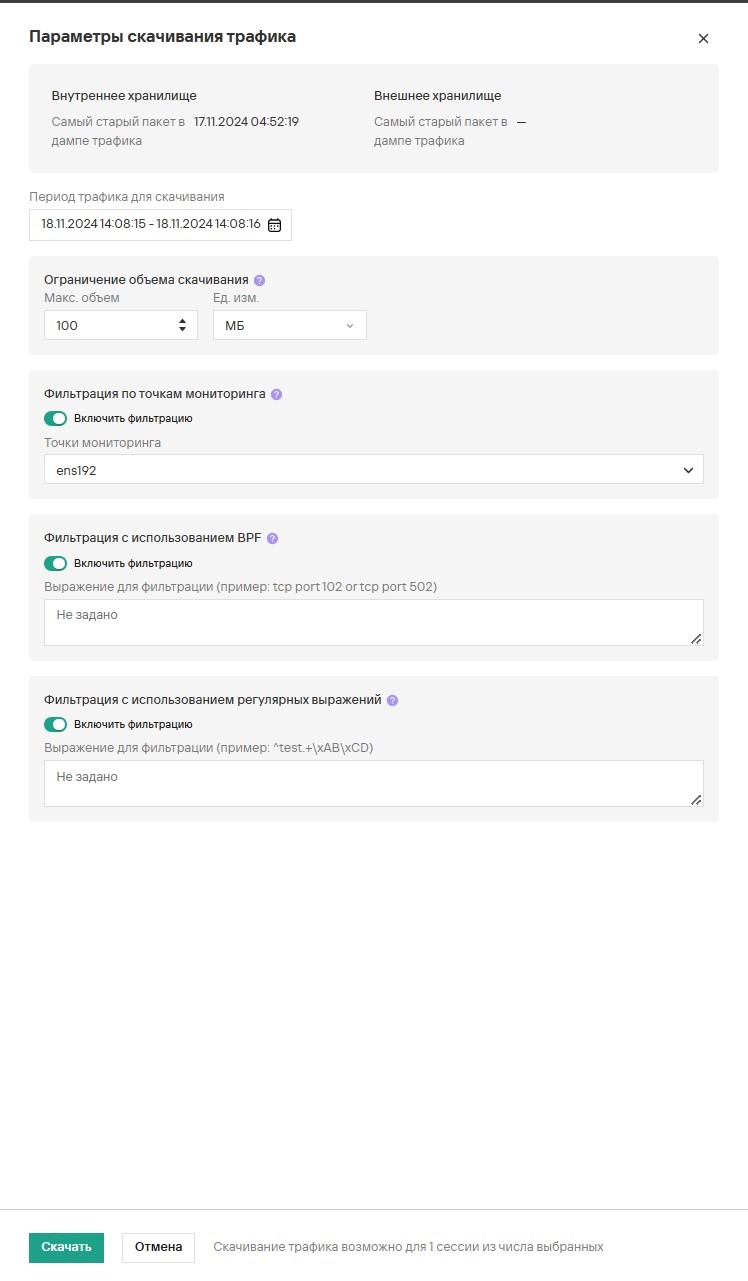Open the traffic period calendar icon
The height and width of the screenshot is (1281, 748).
(274, 225)
